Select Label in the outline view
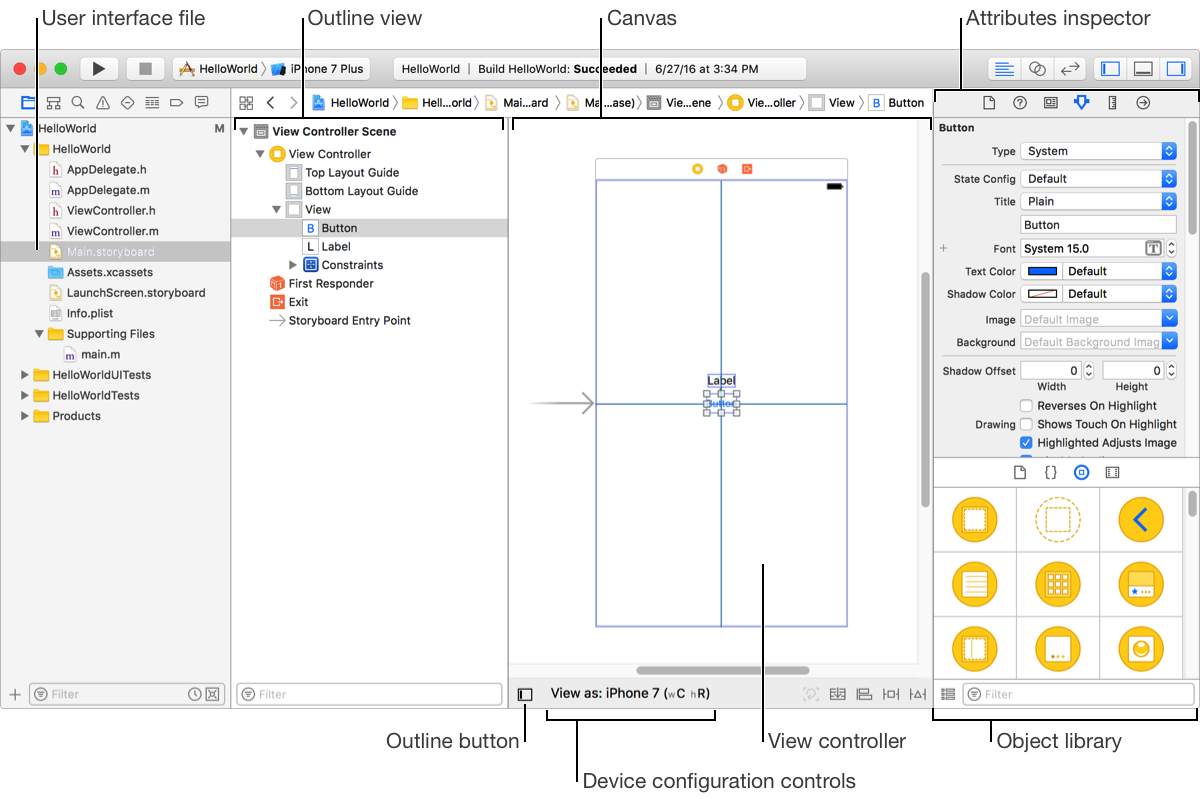 point(336,246)
